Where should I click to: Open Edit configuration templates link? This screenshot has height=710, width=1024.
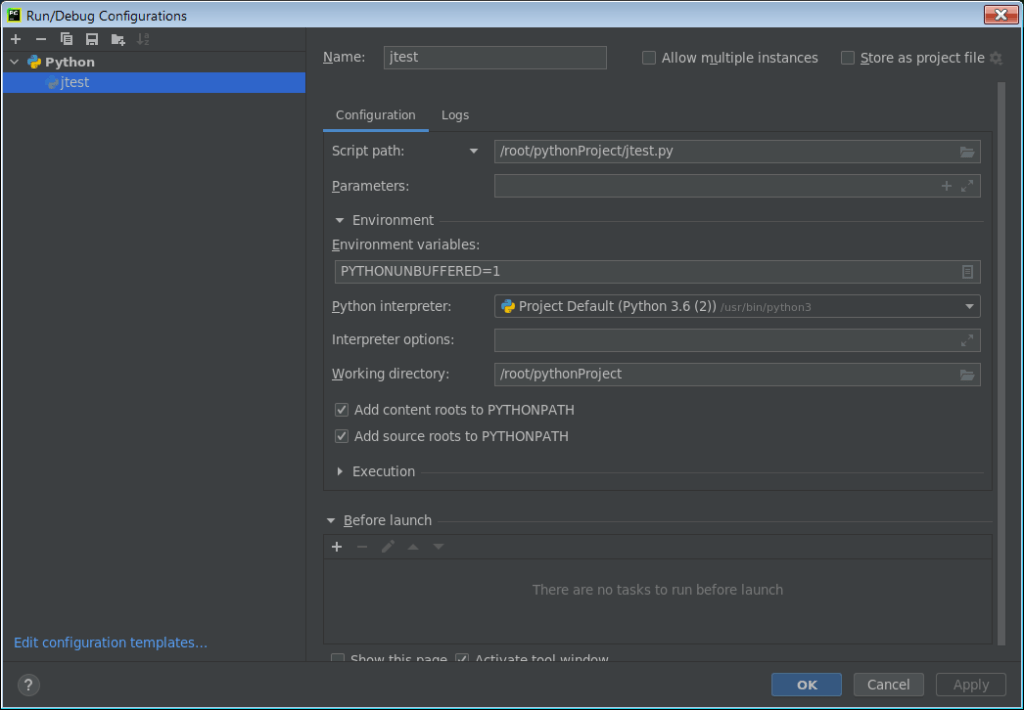coord(111,643)
